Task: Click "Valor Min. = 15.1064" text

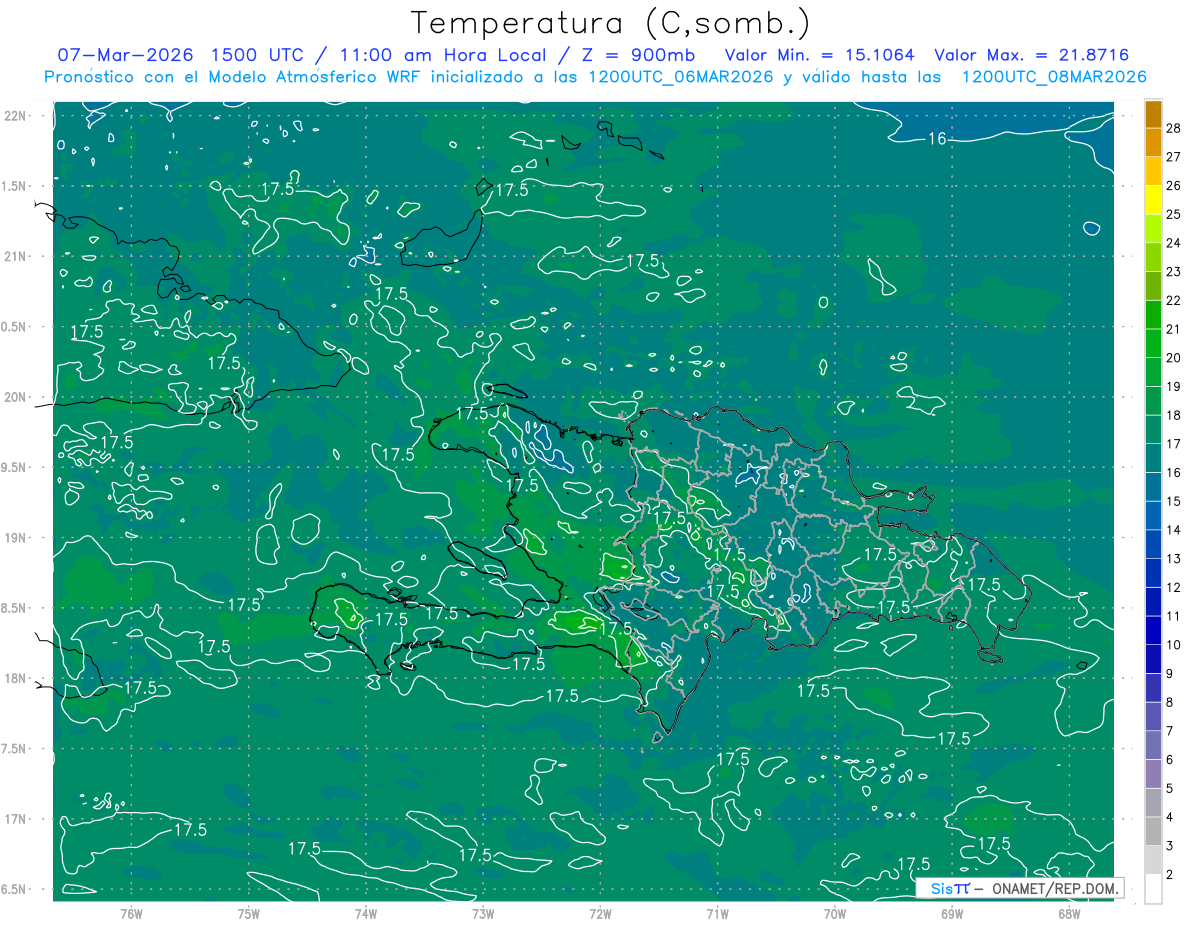Action: tap(819, 55)
